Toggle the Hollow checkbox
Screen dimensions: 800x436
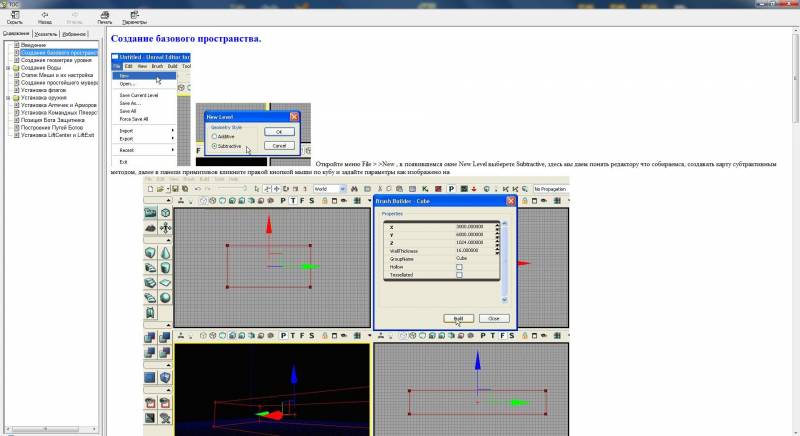tap(459, 266)
